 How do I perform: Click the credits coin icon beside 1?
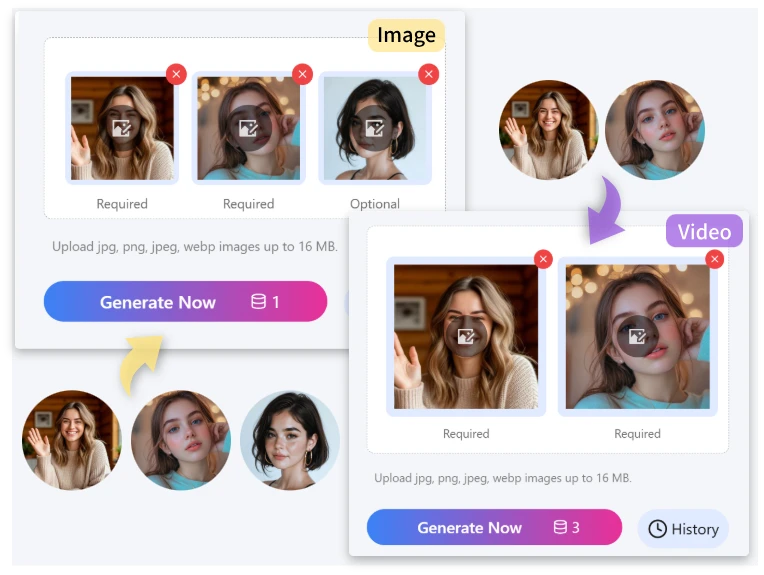pyautogui.click(x=258, y=302)
